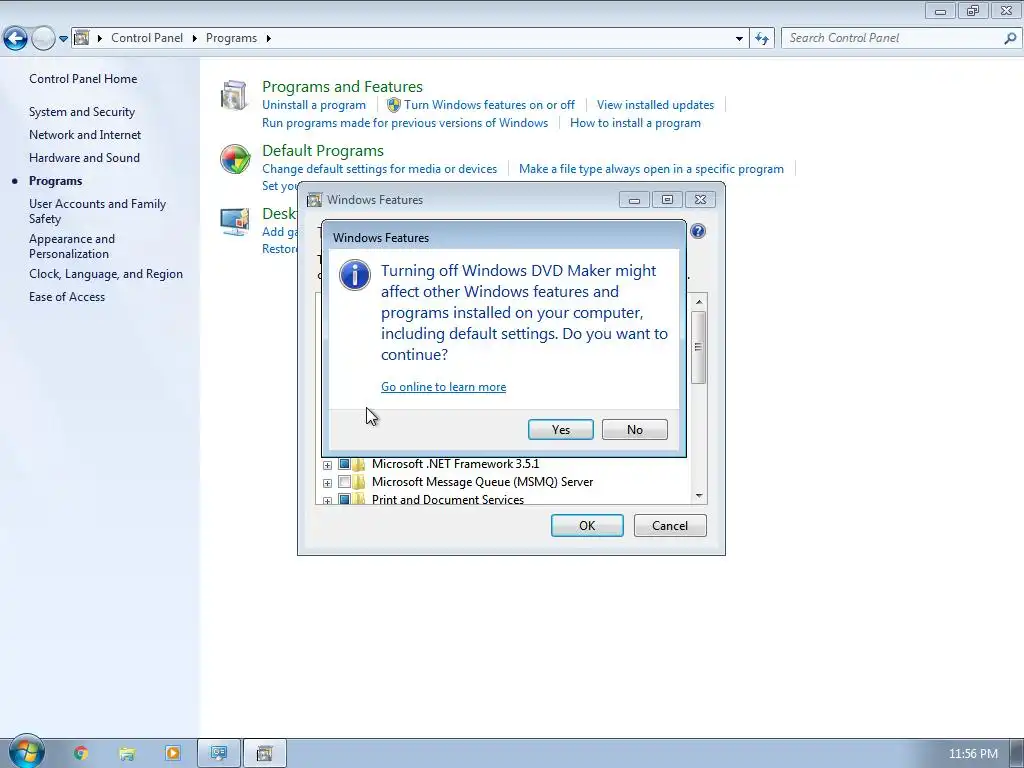Go to Control Panel Home

click(83, 78)
